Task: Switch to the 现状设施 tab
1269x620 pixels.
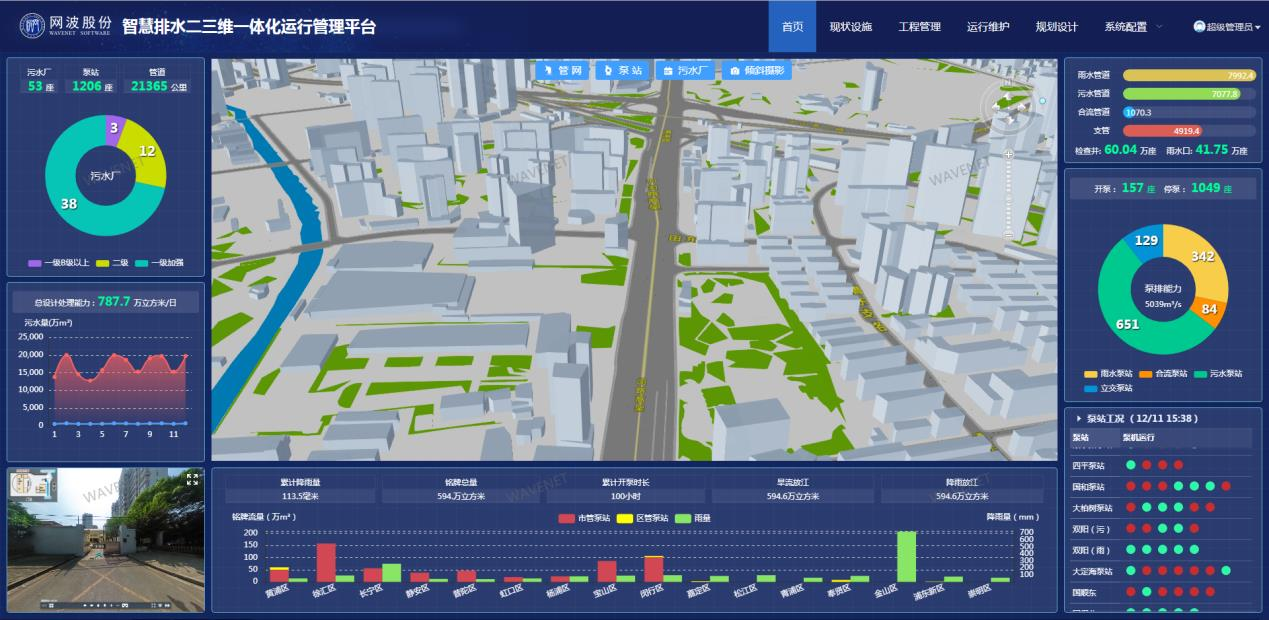Action: click(x=852, y=27)
